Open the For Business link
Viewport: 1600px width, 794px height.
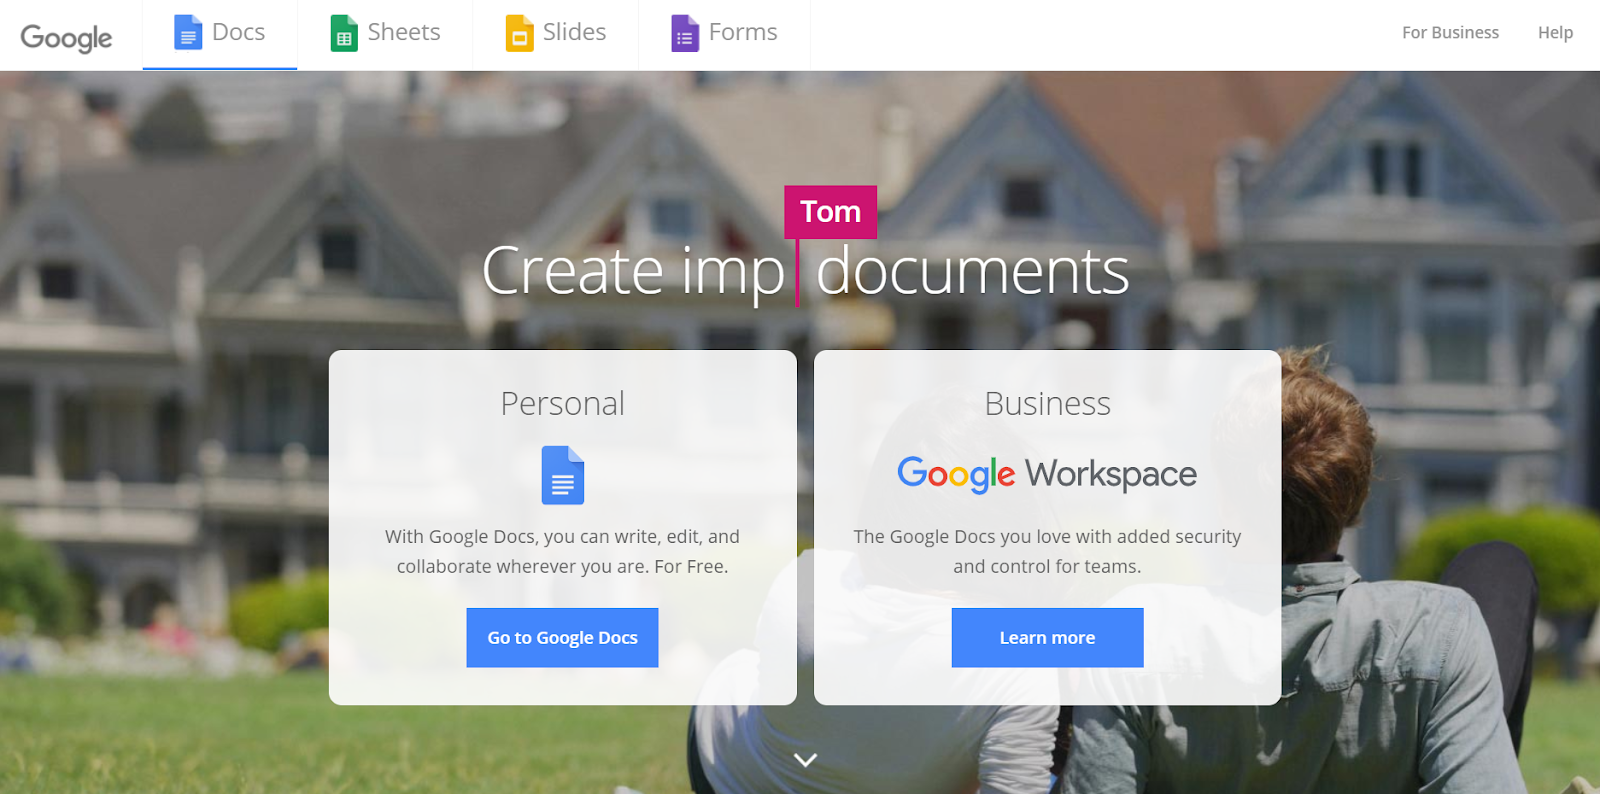coord(1450,33)
